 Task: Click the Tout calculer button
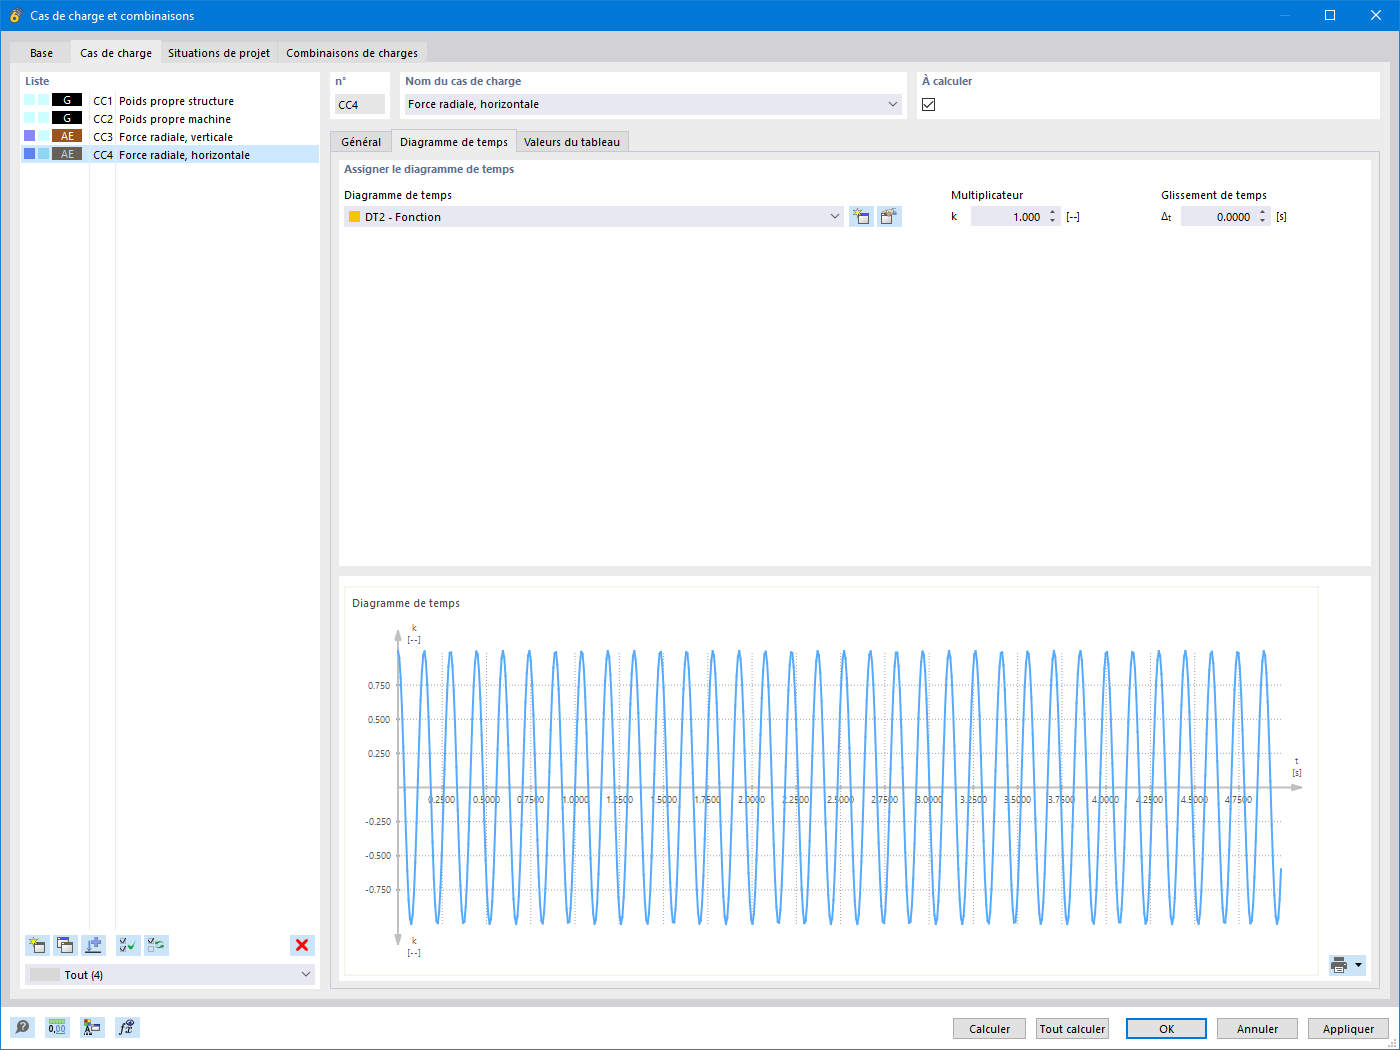[x=1073, y=1028]
